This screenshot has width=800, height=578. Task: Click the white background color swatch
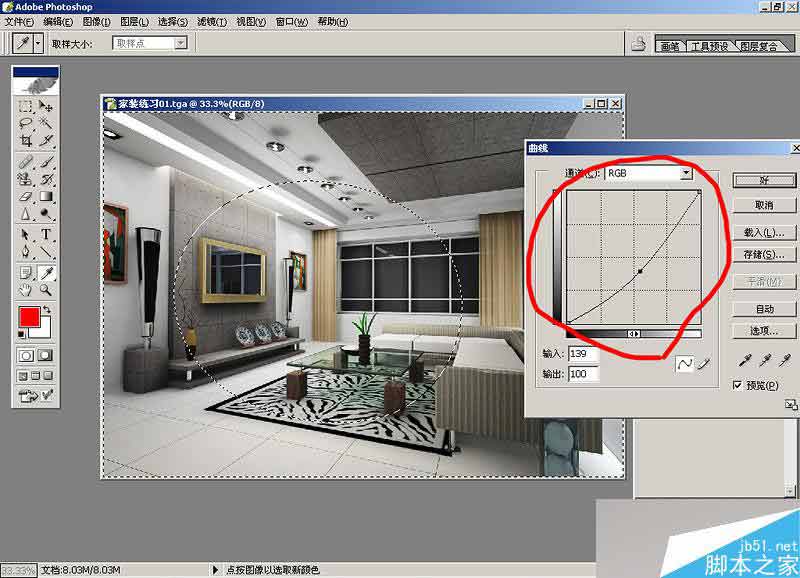44,331
